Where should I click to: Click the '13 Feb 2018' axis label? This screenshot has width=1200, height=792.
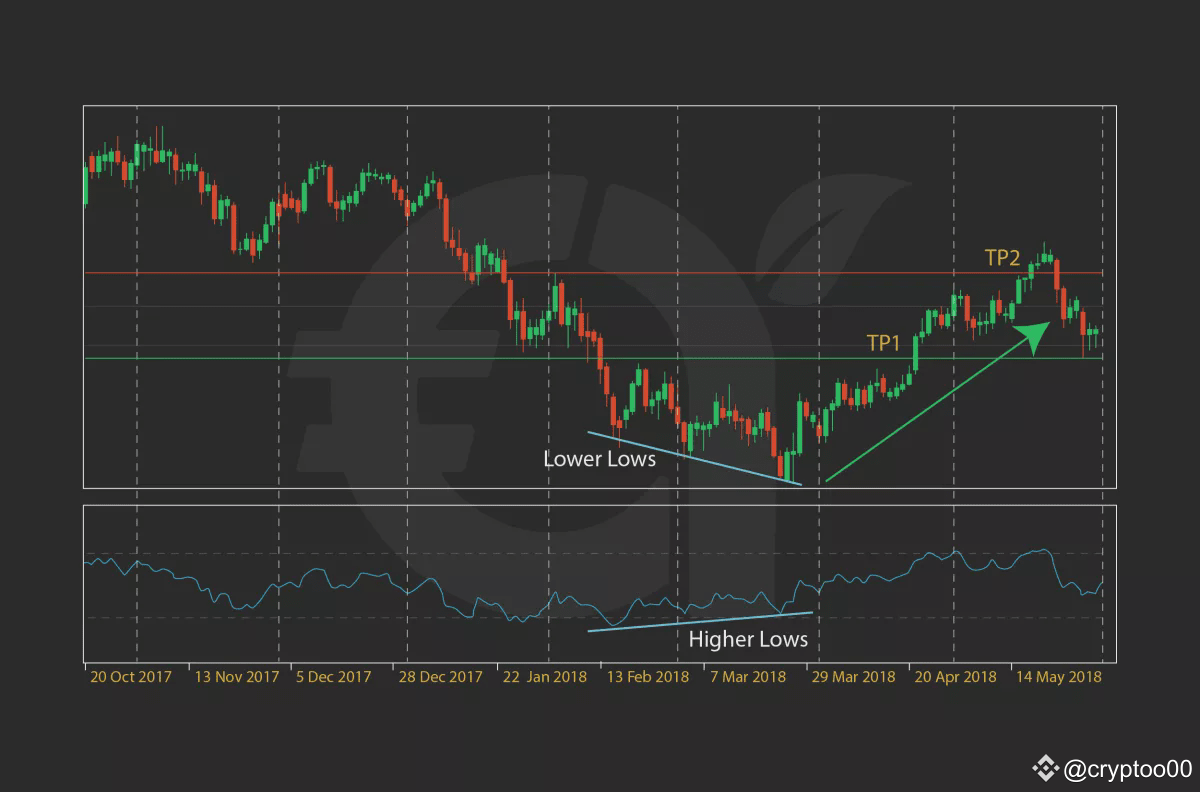coord(647,677)
